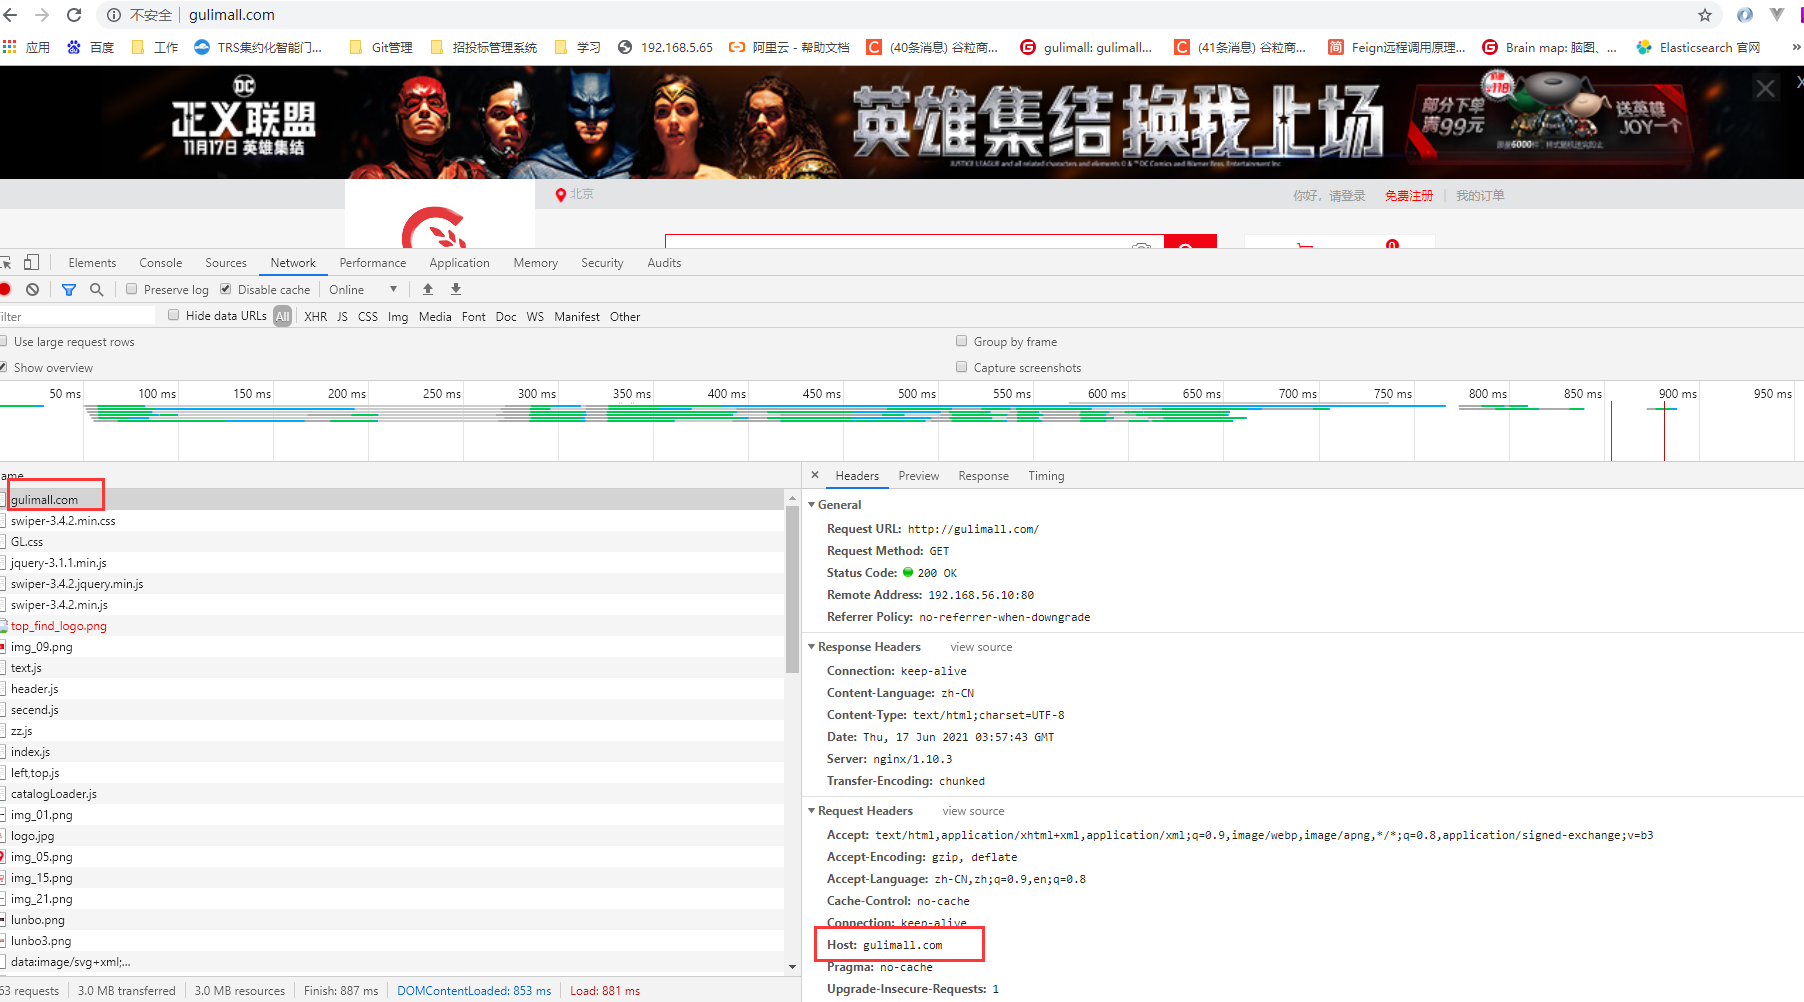
Task: Check the Capture screenshots option
Action: 961,367
